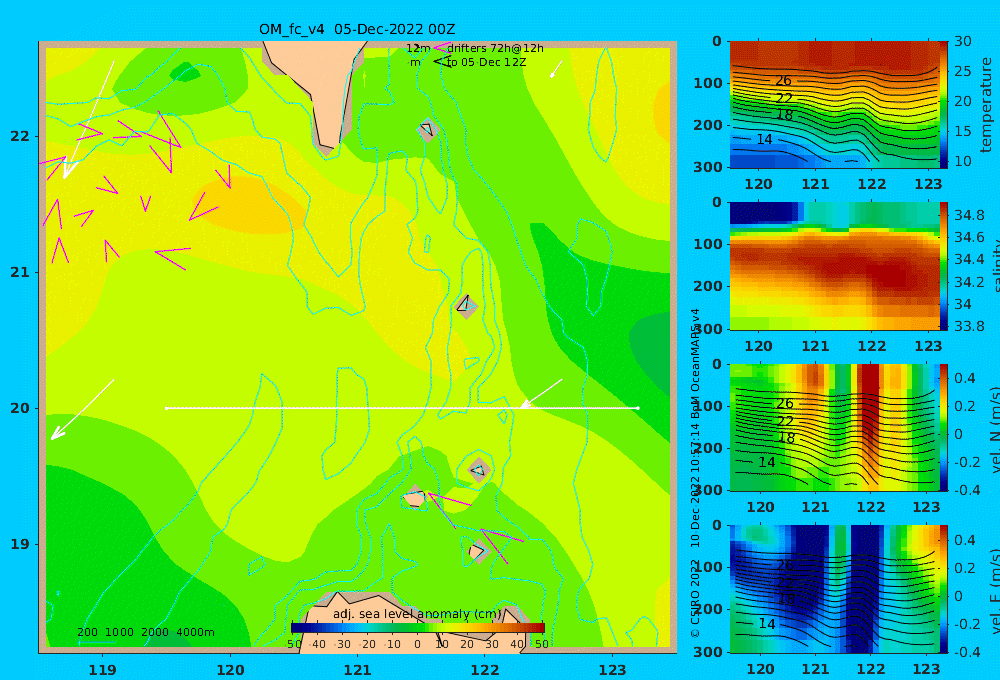
Task: Click the 'temperature' axis label
Action: pos(987,105)
